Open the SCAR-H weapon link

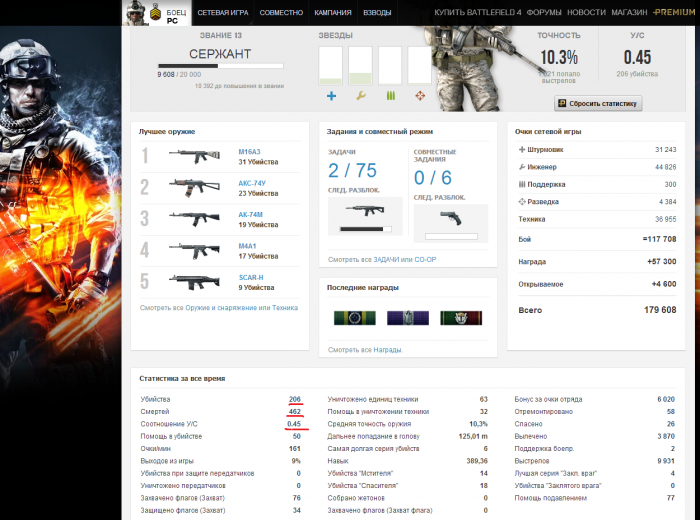point(251,277)
